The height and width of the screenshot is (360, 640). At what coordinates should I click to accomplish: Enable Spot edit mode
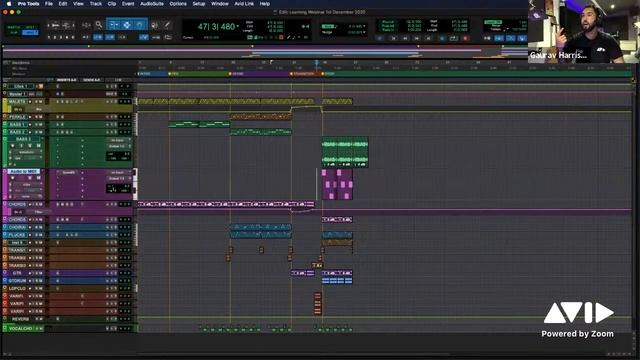pyautogui.click(x=30, y=27)
